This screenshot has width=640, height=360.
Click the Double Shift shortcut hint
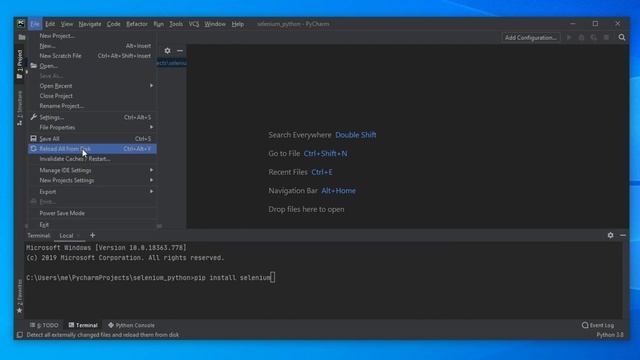coord(356,135)
